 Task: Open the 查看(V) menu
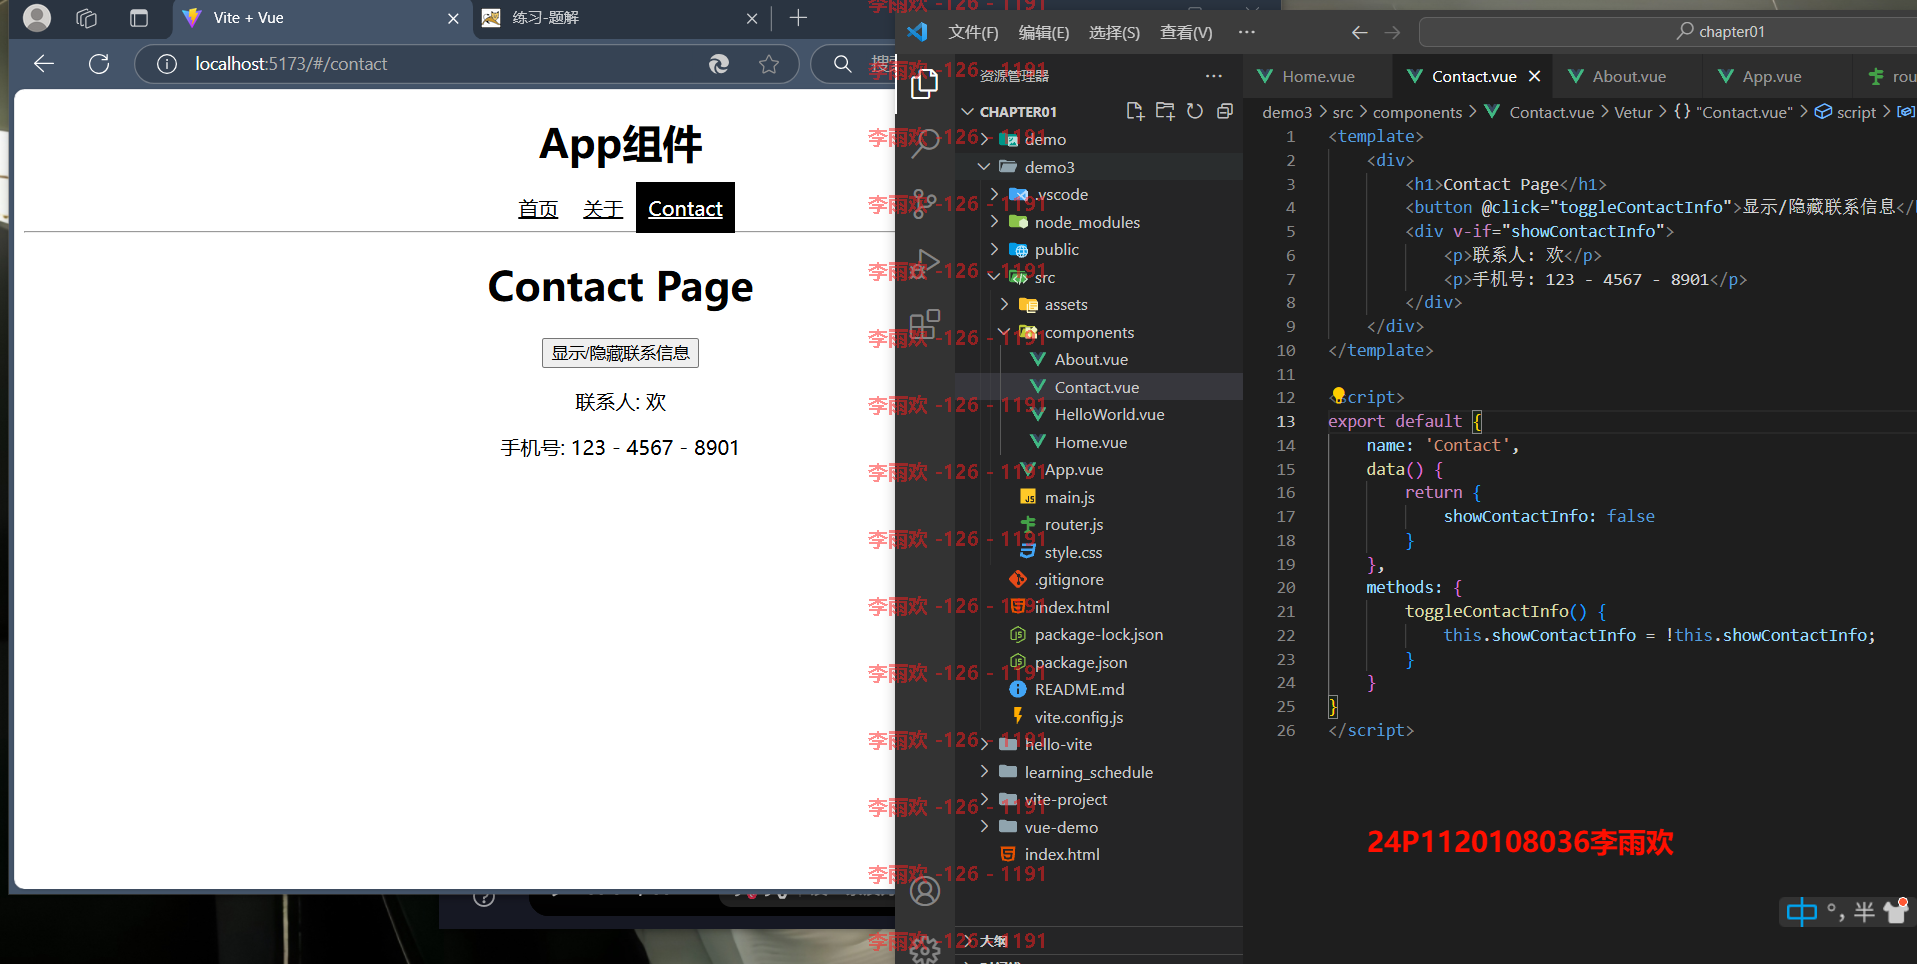[x=1186, y=32]
